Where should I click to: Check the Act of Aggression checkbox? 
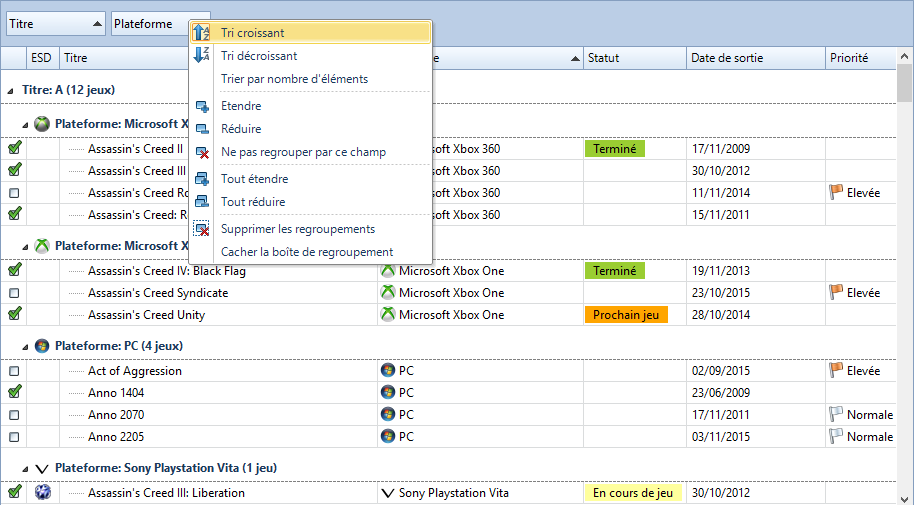[x=14, y=371]
